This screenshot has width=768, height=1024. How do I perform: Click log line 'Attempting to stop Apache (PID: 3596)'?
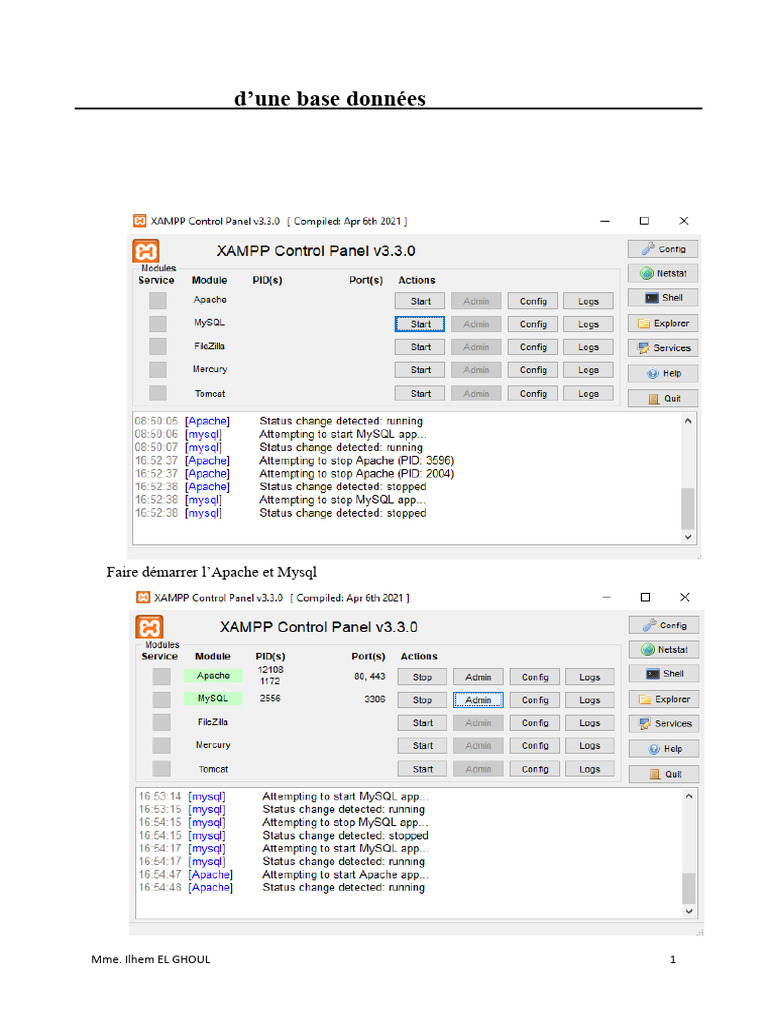point(357,460)
